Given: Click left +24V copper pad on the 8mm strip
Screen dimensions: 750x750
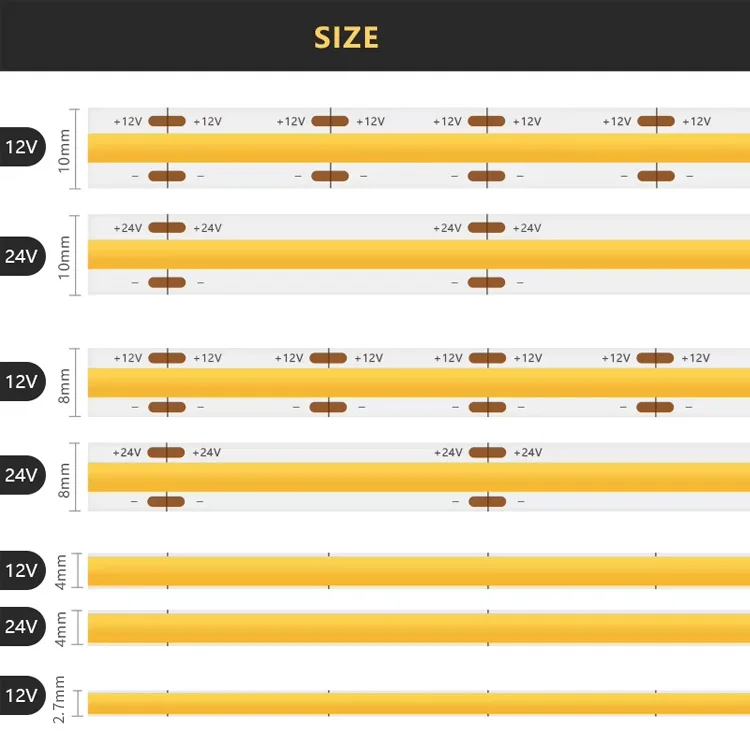Looking at the screenshot, I should [x=167, y=452].
